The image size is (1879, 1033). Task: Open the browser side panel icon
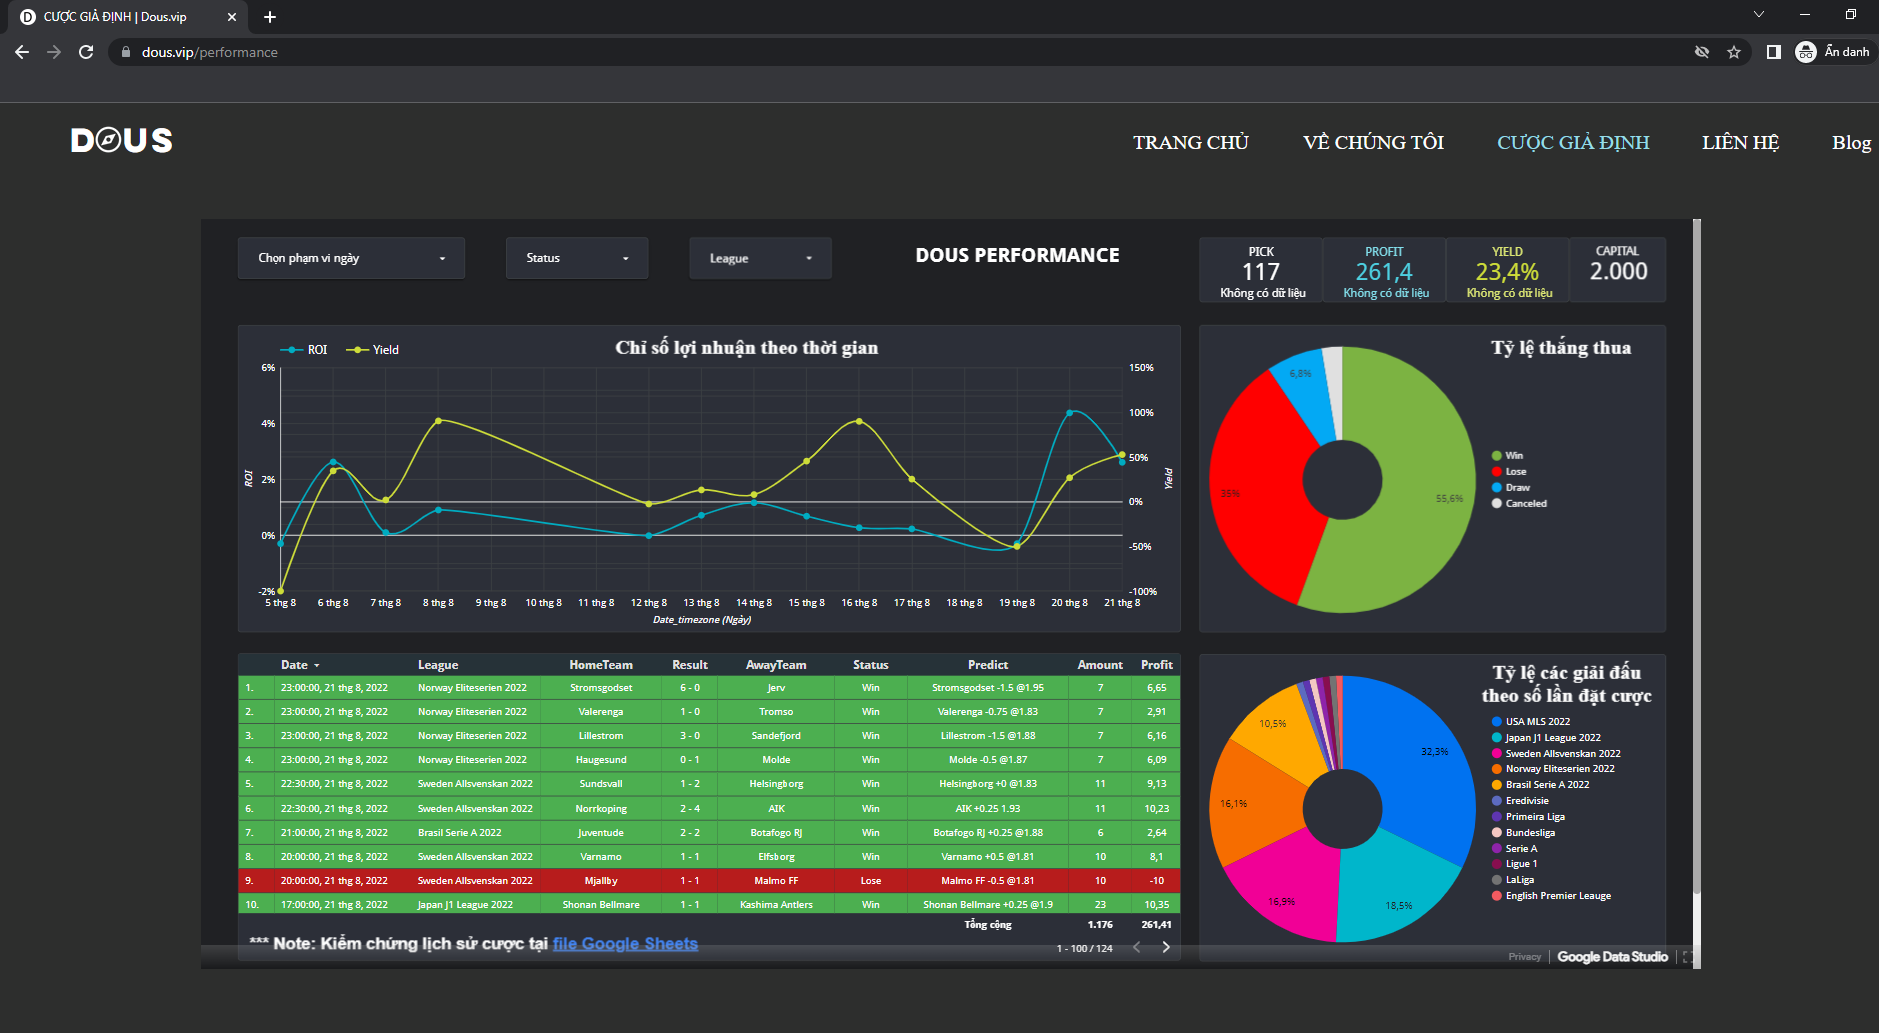coord(1773,52)
